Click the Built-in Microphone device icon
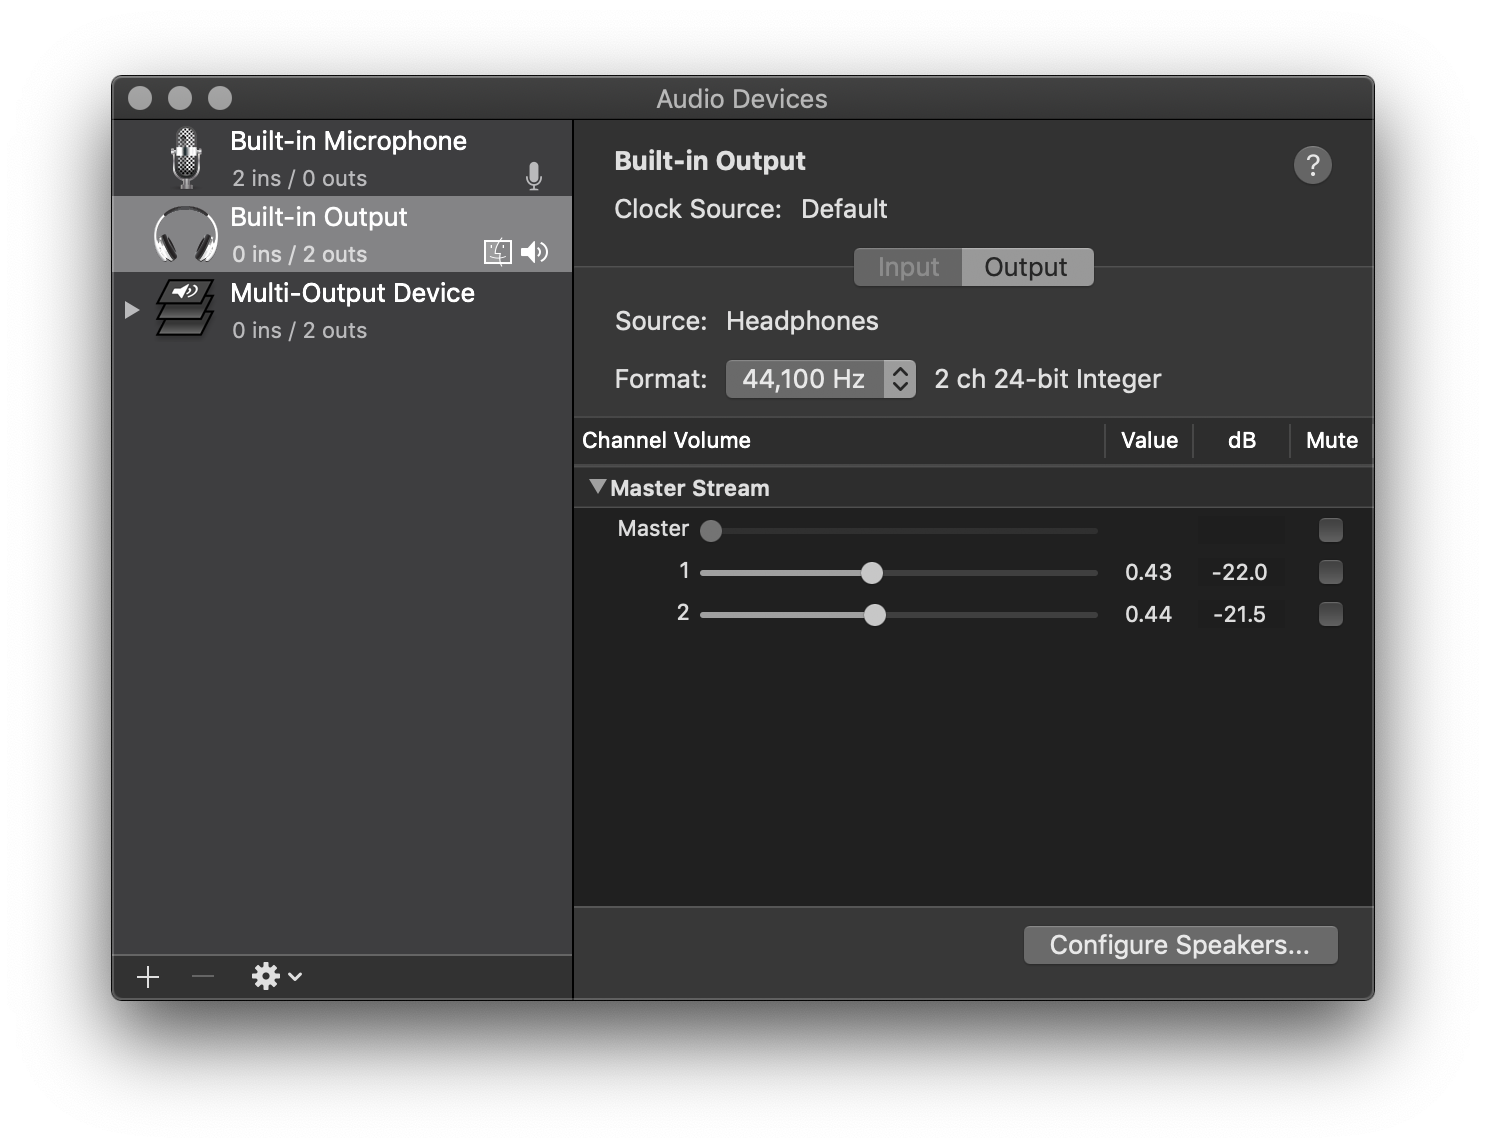 (x=186, y=158)
